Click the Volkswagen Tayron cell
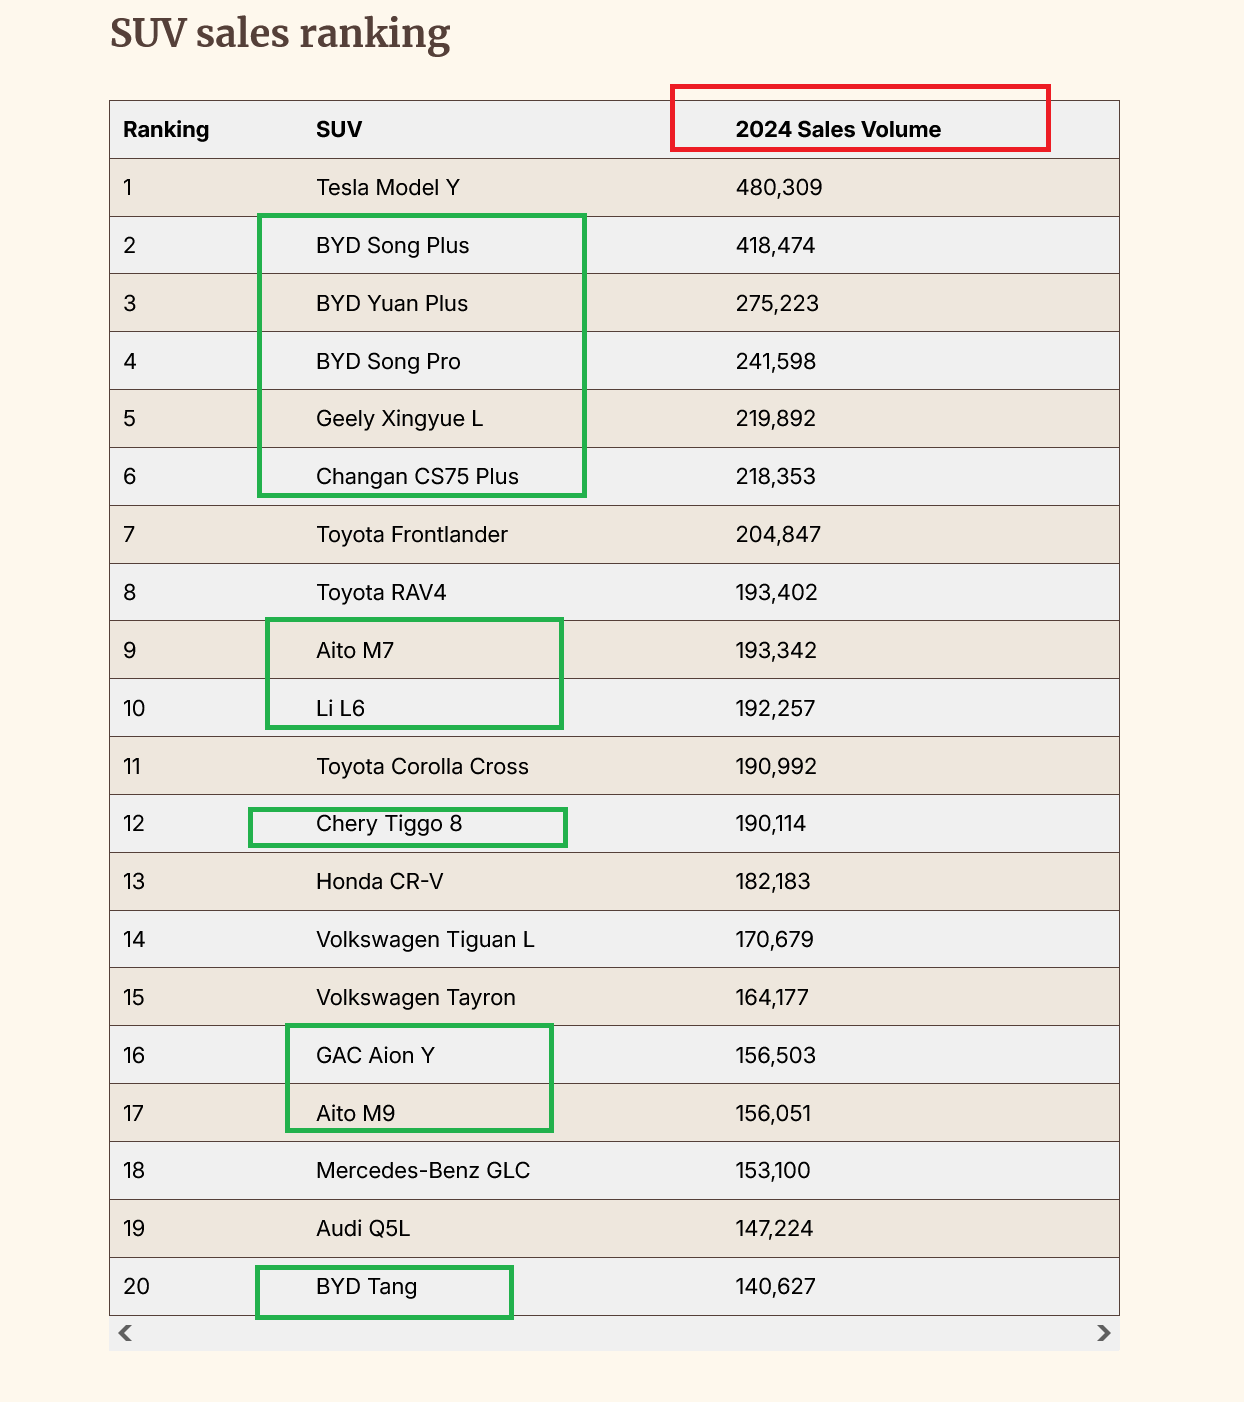The width and height of the screenshot is (1244, 1402). pyautogui.click(x=416, y=998)
